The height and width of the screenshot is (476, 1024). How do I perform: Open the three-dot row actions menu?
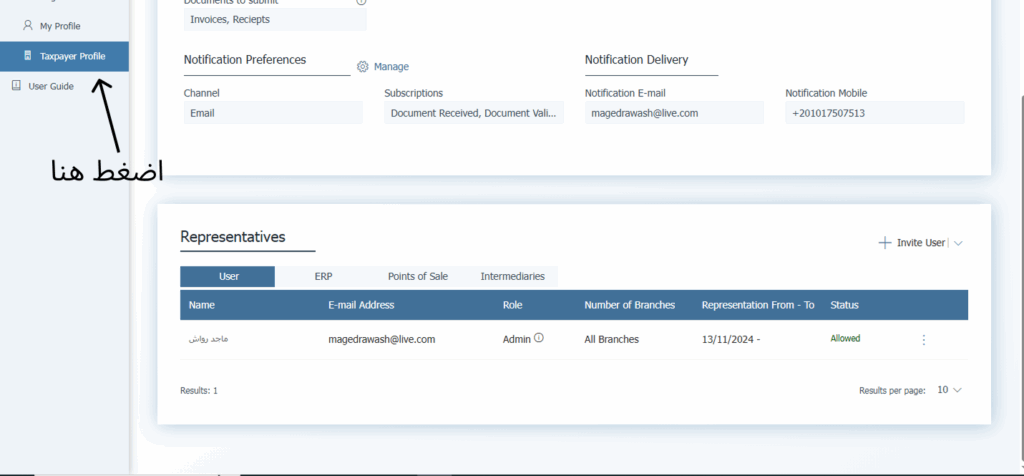point(923,340)
